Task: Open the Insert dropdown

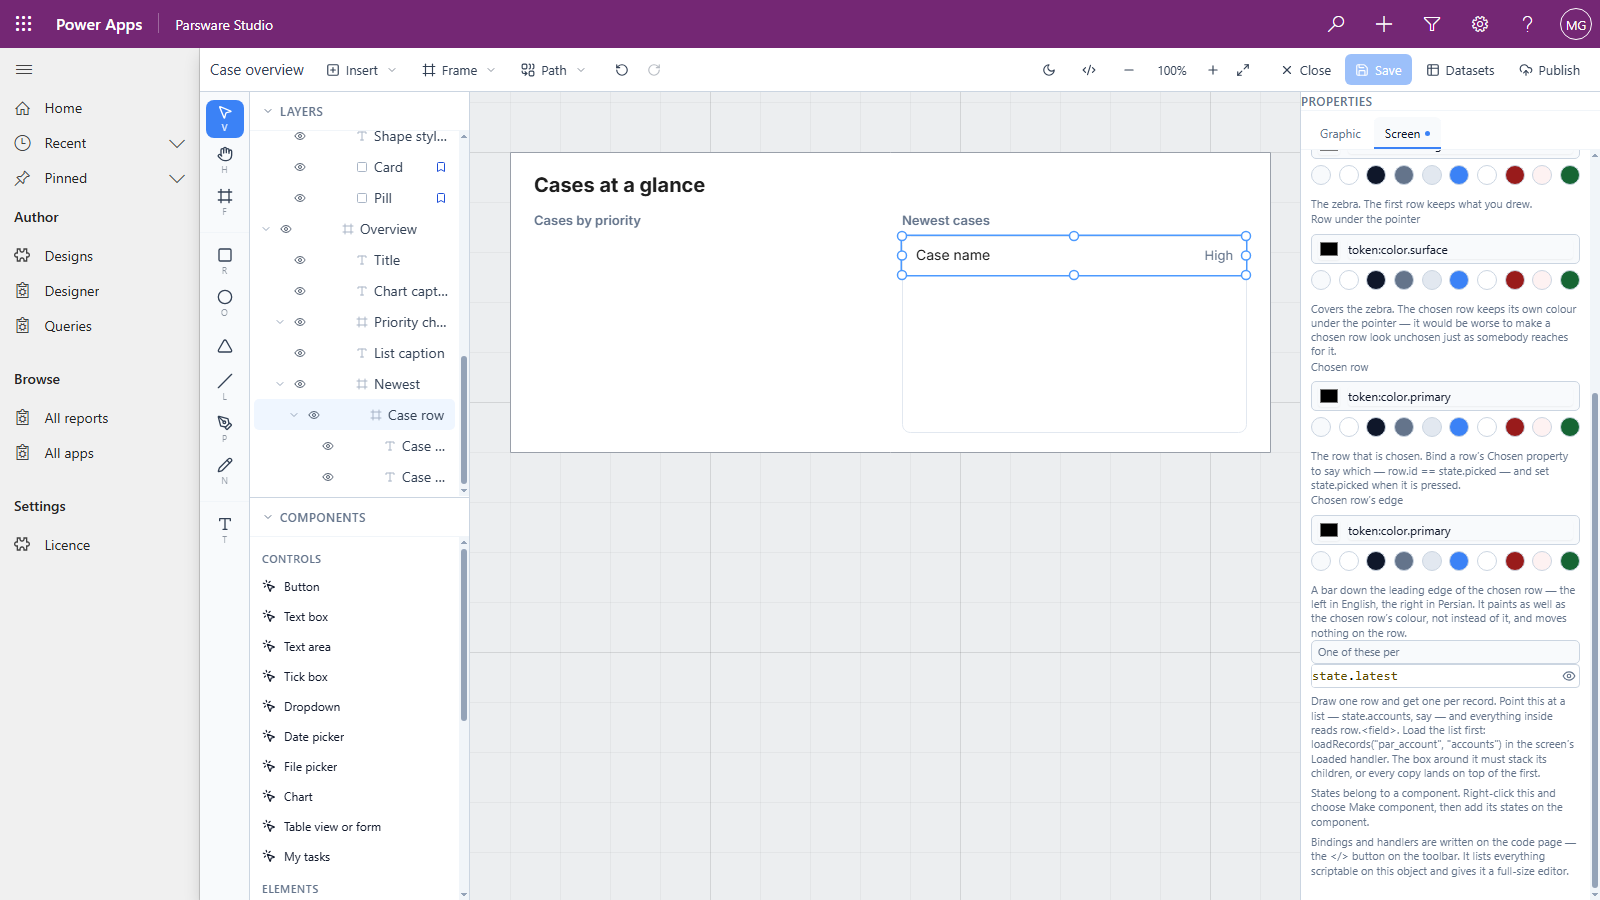Action: click(x=362, y=70)
